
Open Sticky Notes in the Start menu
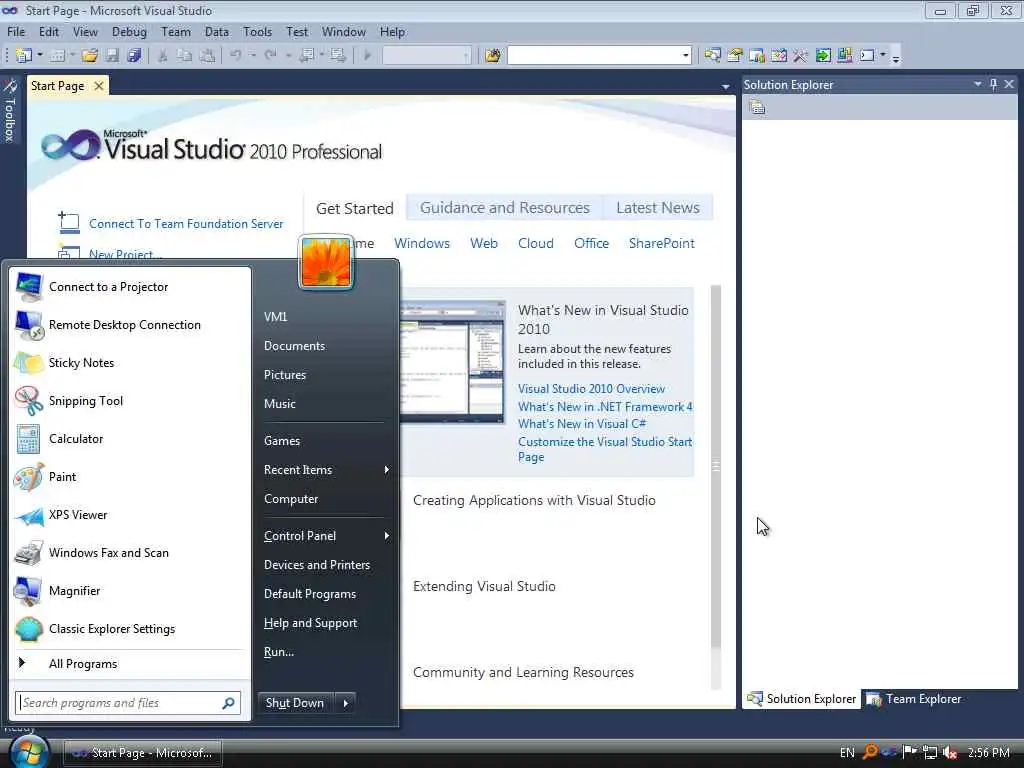pyautogui.click(x=81, y=363)
